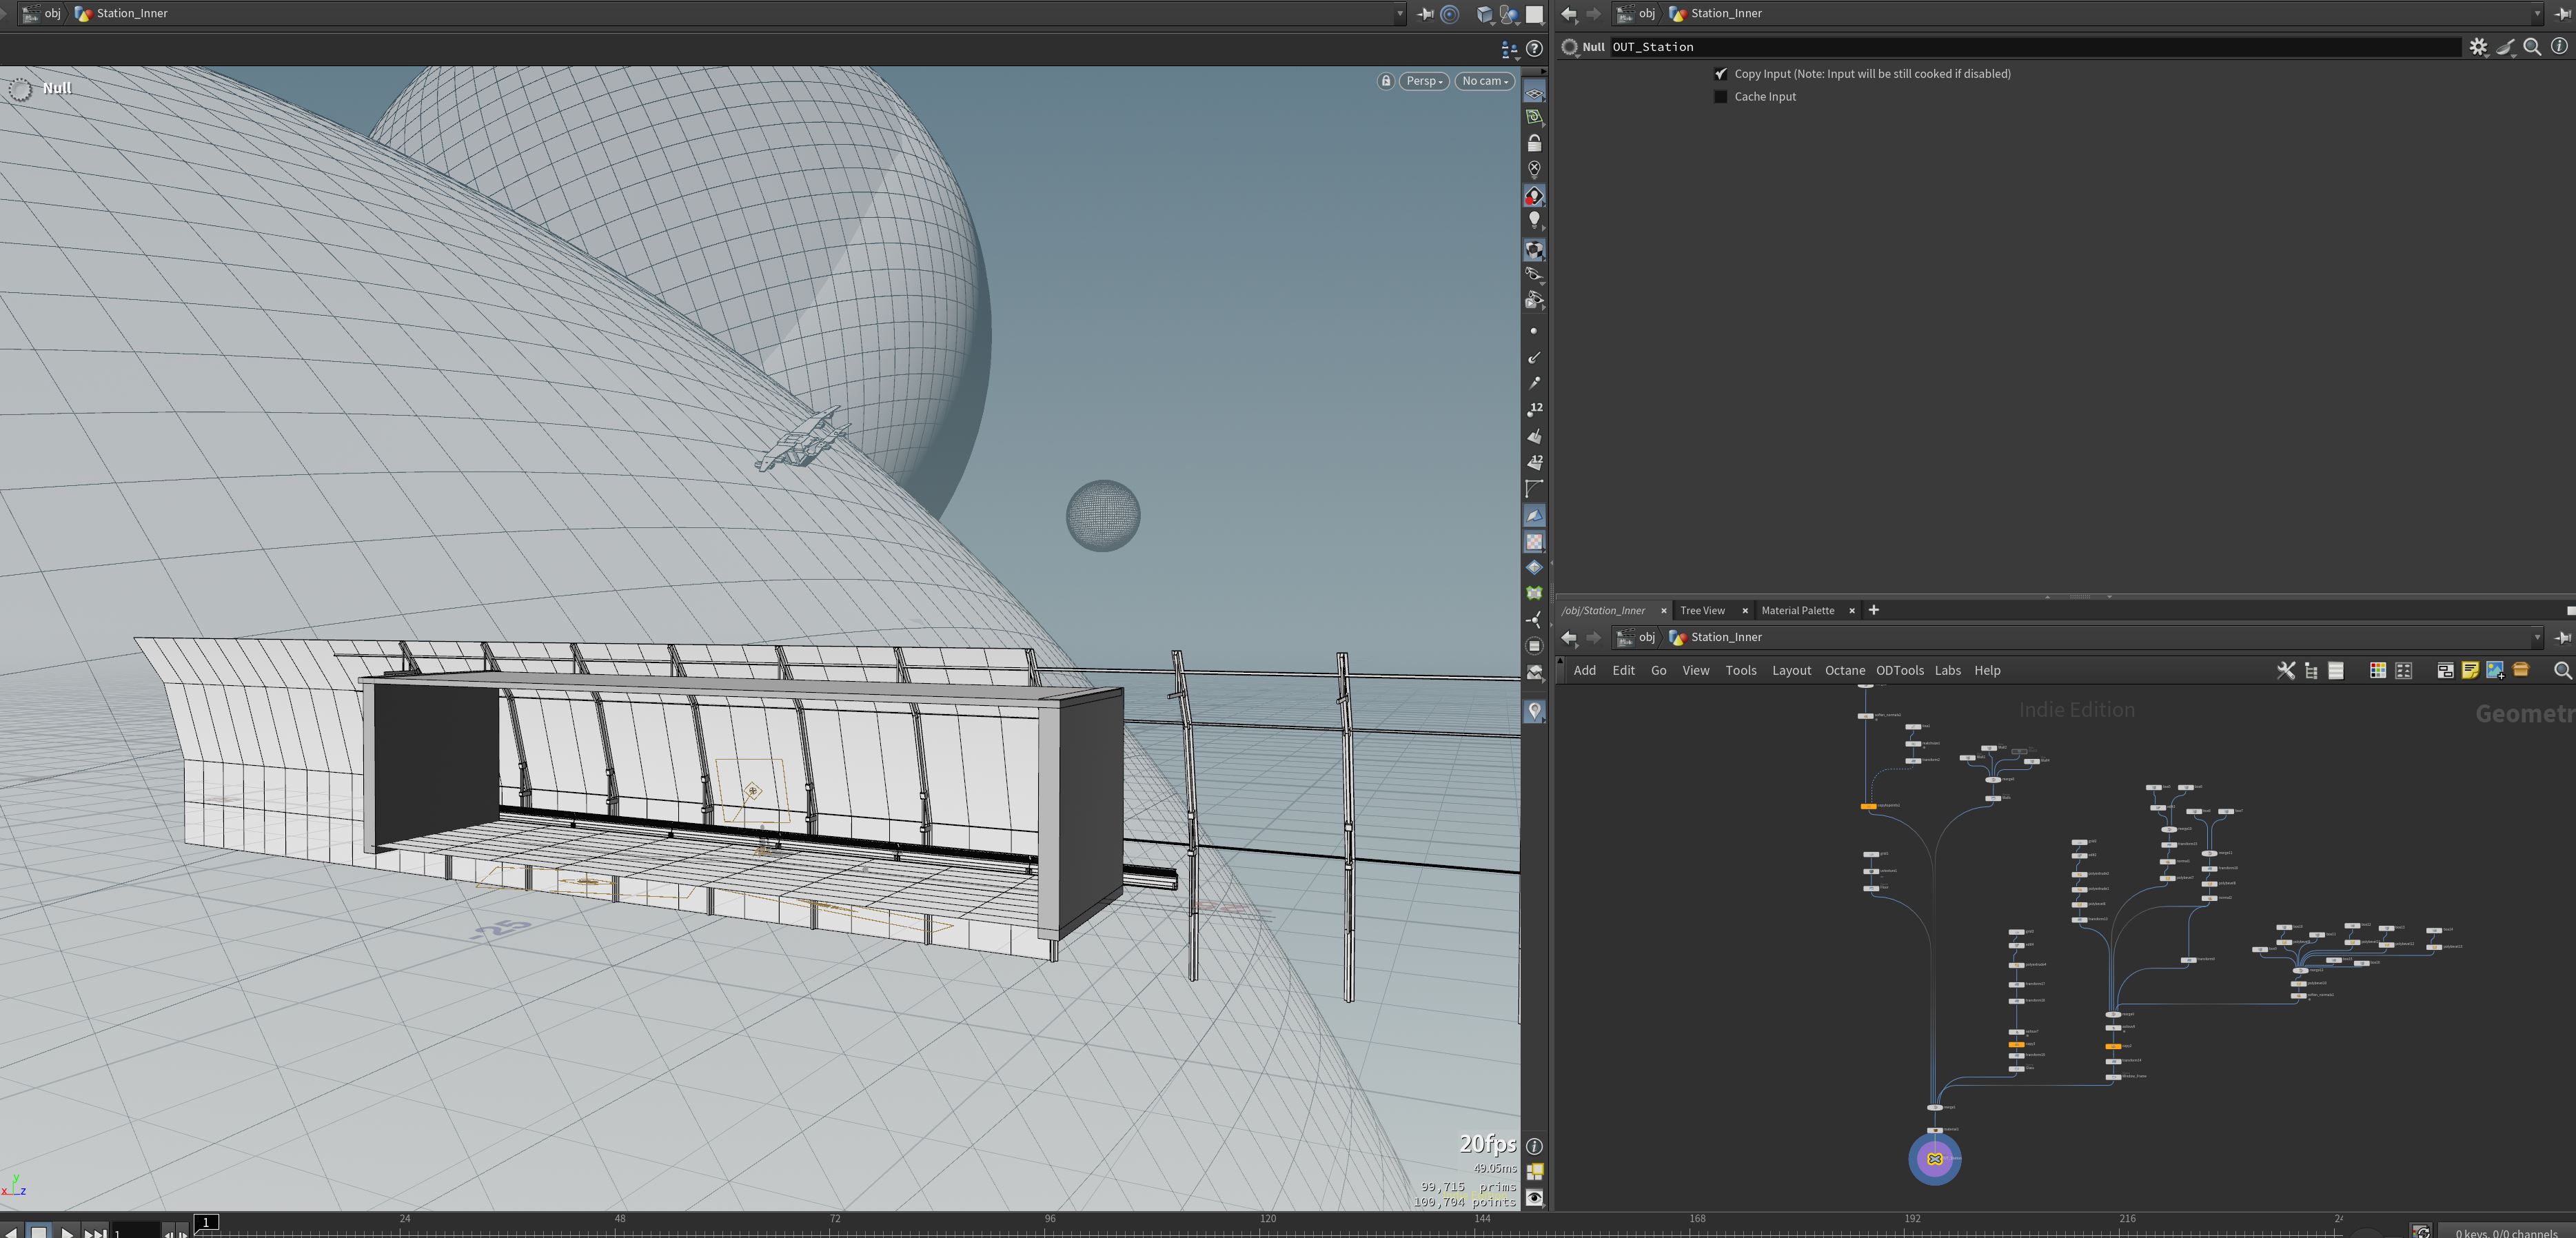This screenshot has width=2576, height=1238.
Task: Click the viewport lock camera icon
Action: pos(1385,81)
